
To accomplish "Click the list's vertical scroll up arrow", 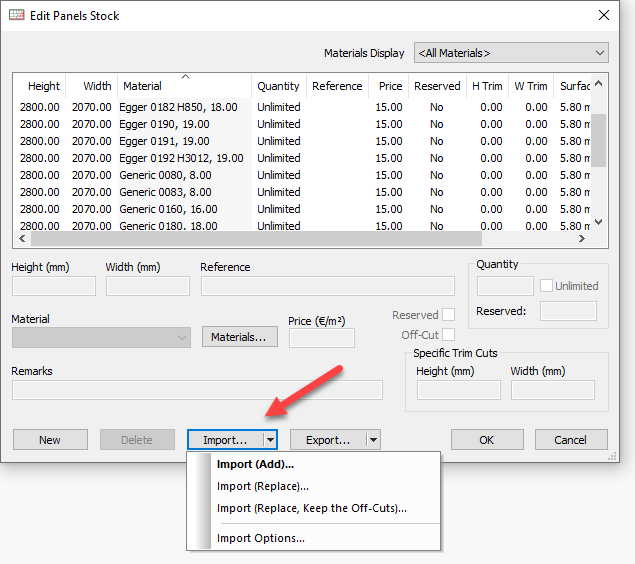I will 599,84.
